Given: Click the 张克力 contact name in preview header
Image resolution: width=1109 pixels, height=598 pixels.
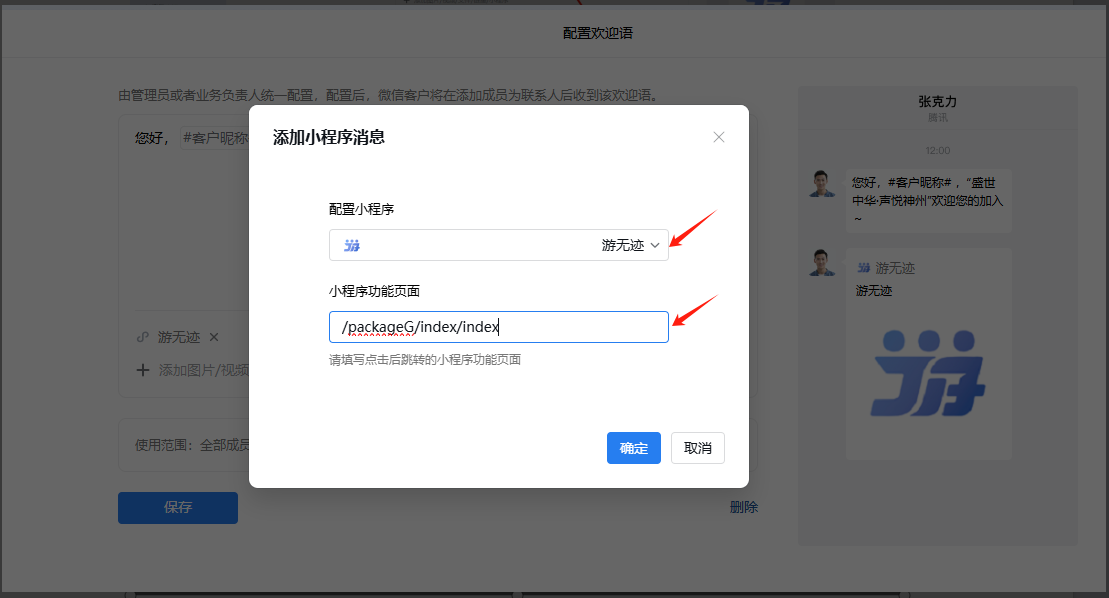Looking at the screenshot, I should coord(937,102).
